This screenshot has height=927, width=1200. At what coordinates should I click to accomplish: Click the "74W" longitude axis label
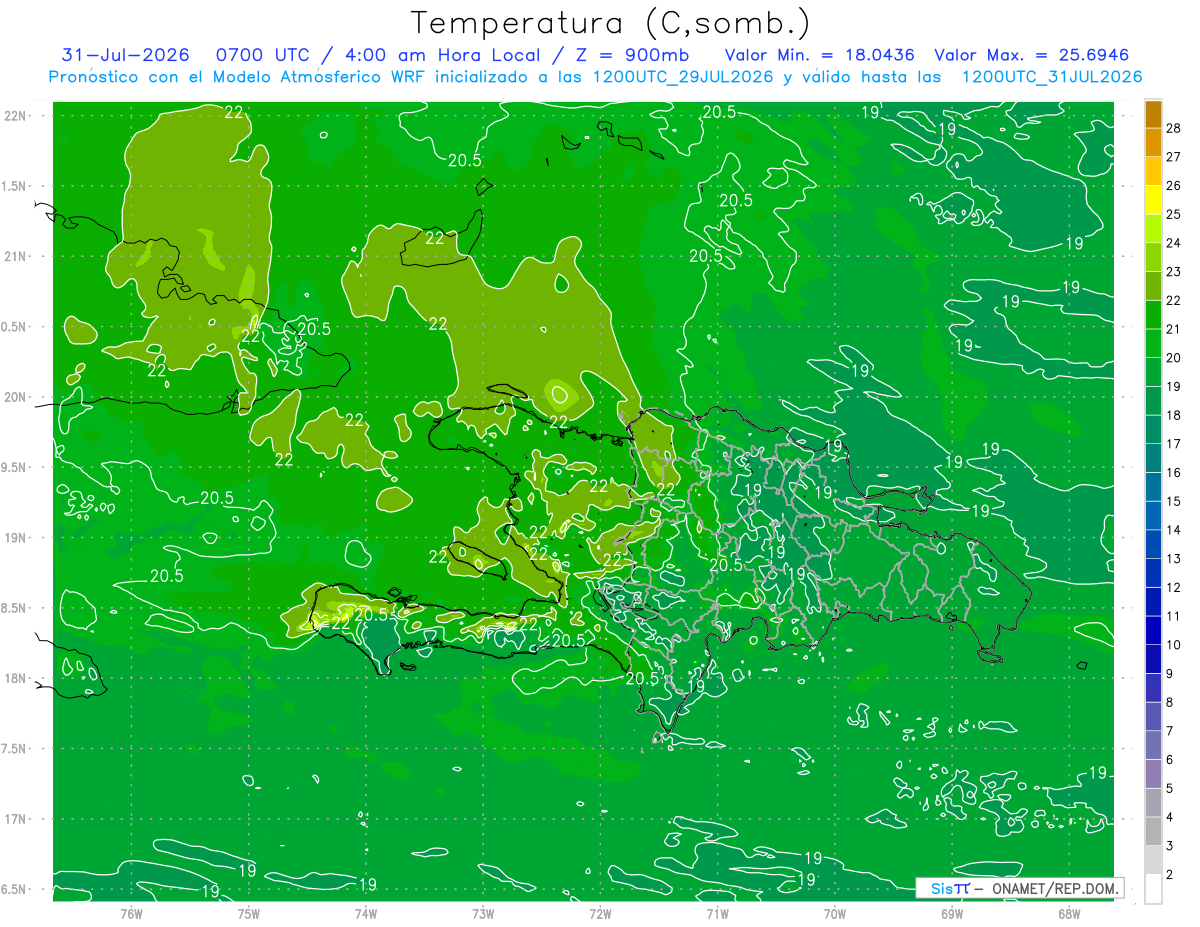coord(366,914)
